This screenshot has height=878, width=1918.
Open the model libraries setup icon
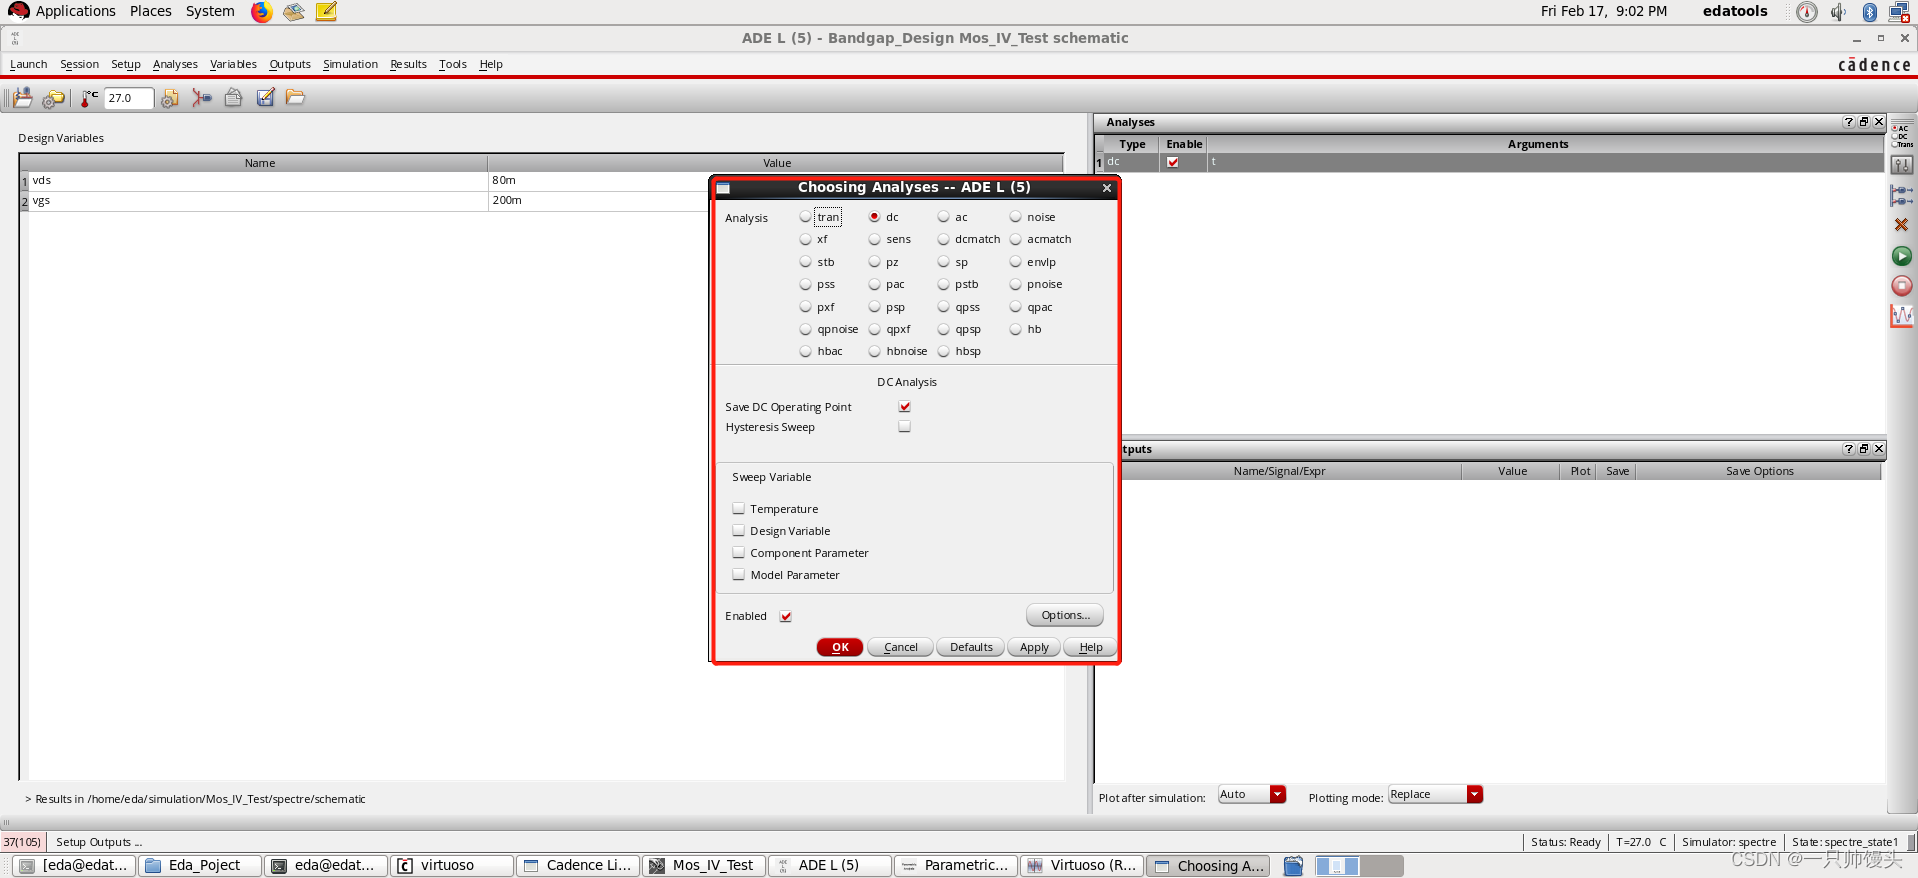[170, 98]
